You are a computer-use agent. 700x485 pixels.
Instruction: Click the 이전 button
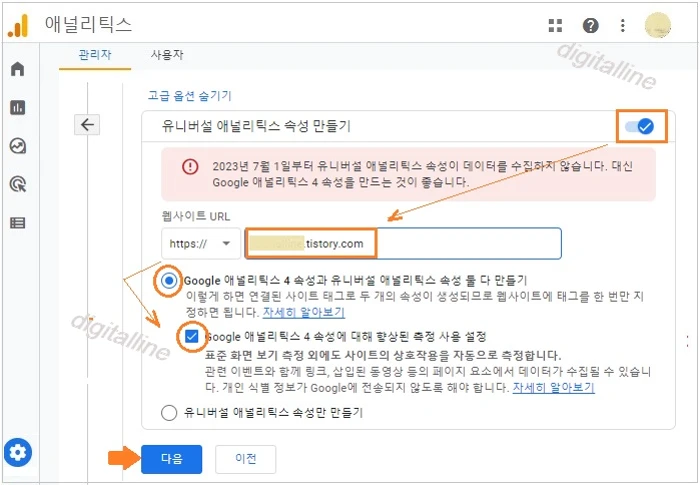(246, 459)
